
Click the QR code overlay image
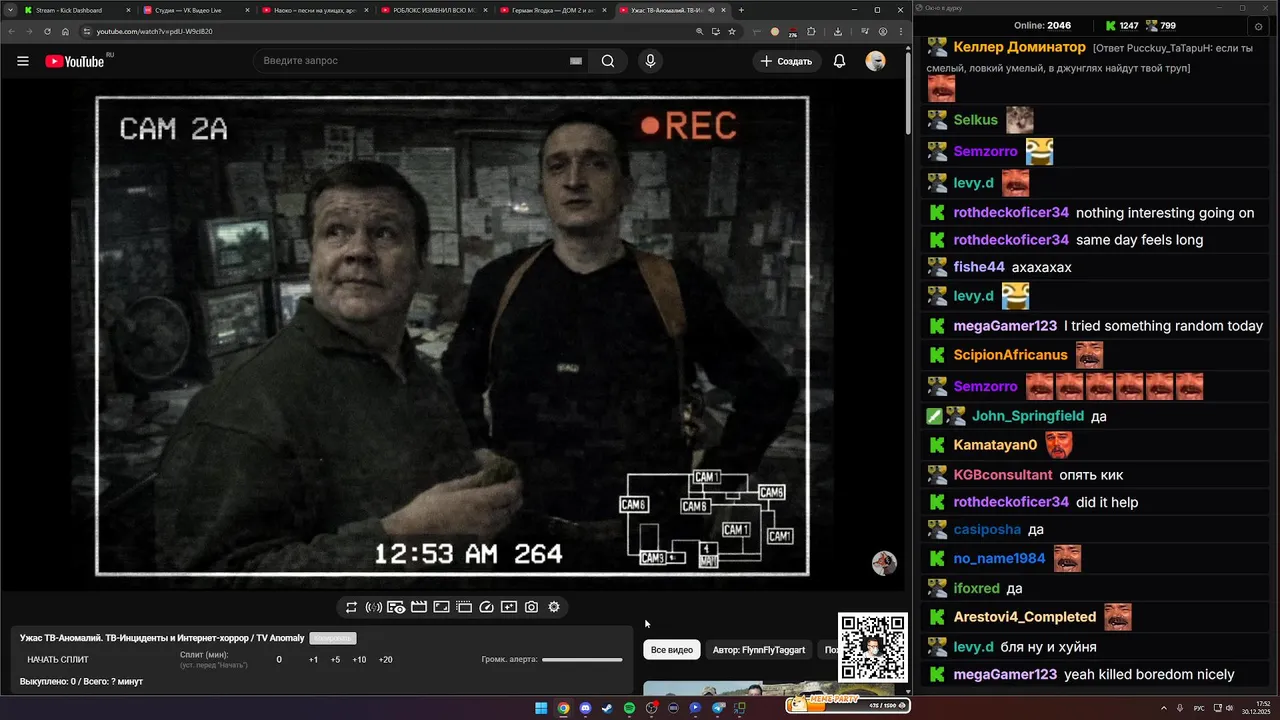point(873,647)
